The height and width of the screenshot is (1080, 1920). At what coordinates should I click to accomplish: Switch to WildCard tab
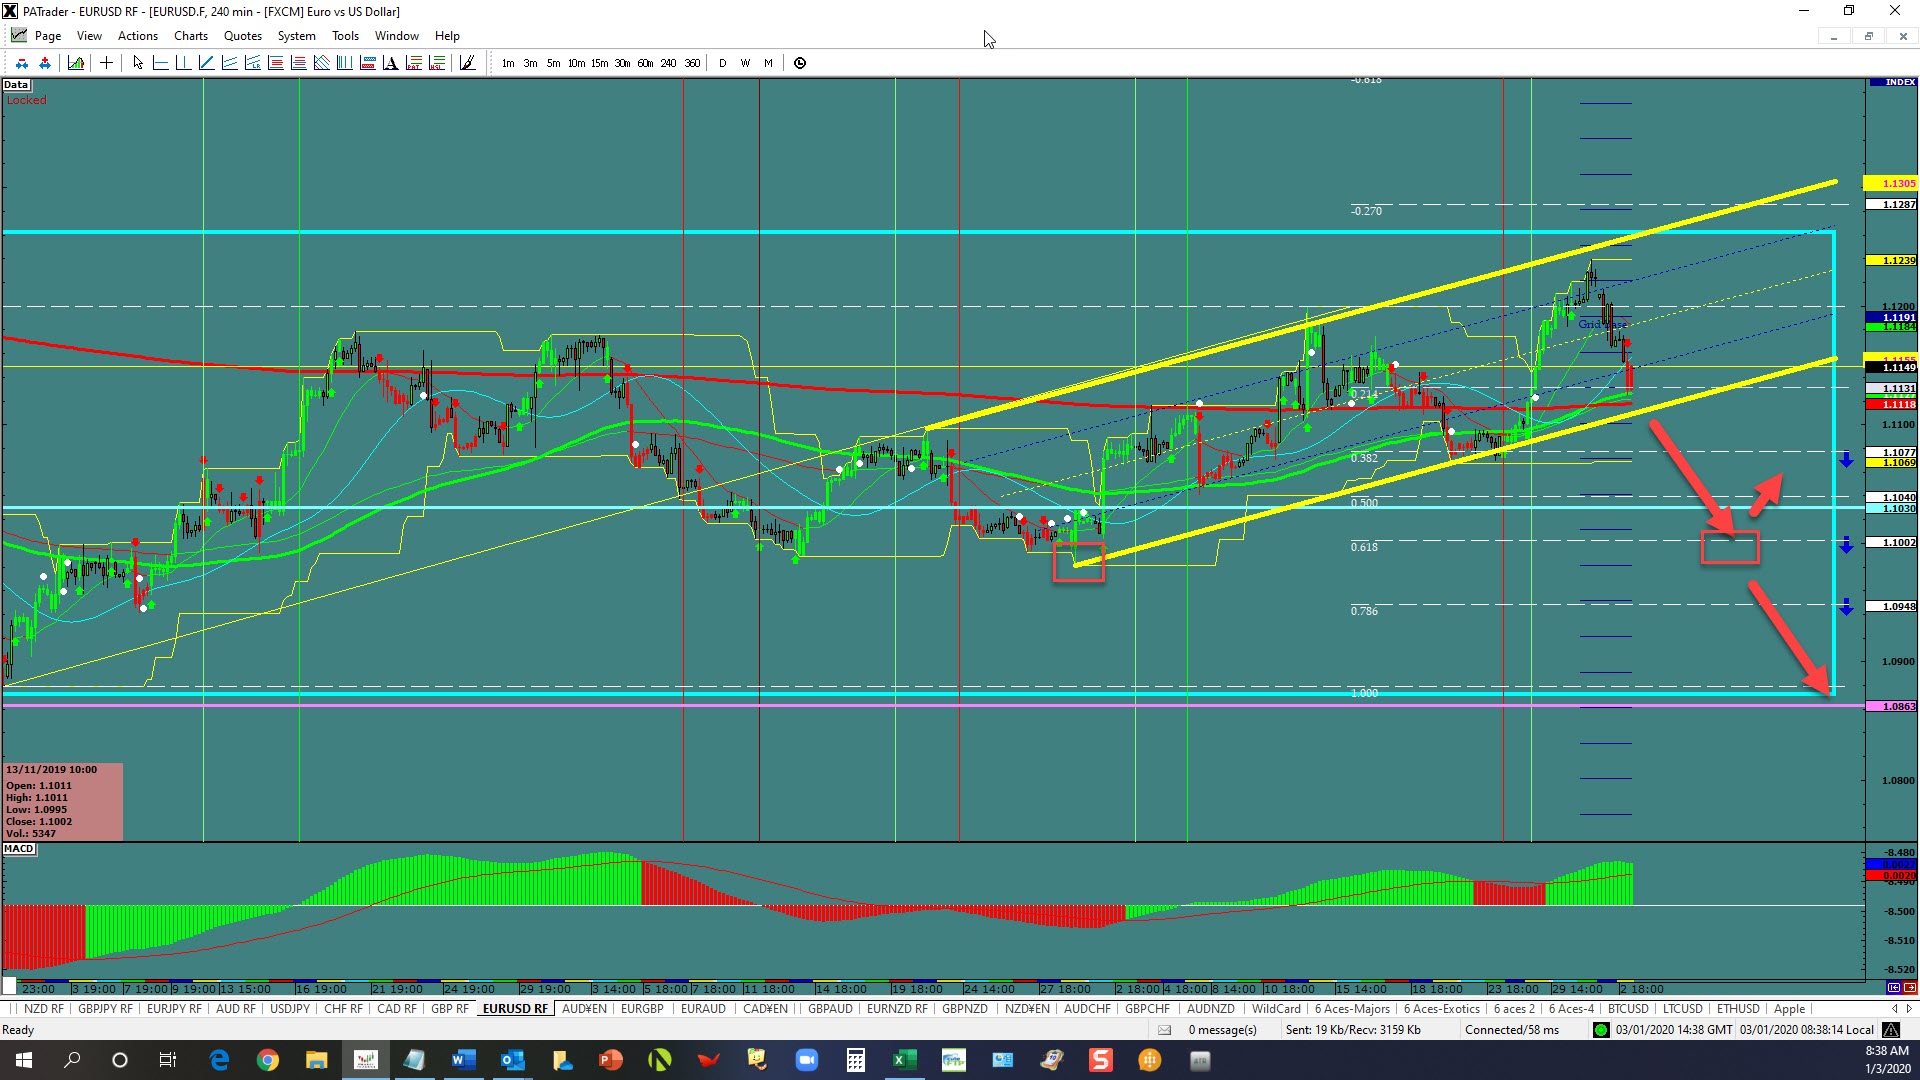[x=1276, y=1009]
